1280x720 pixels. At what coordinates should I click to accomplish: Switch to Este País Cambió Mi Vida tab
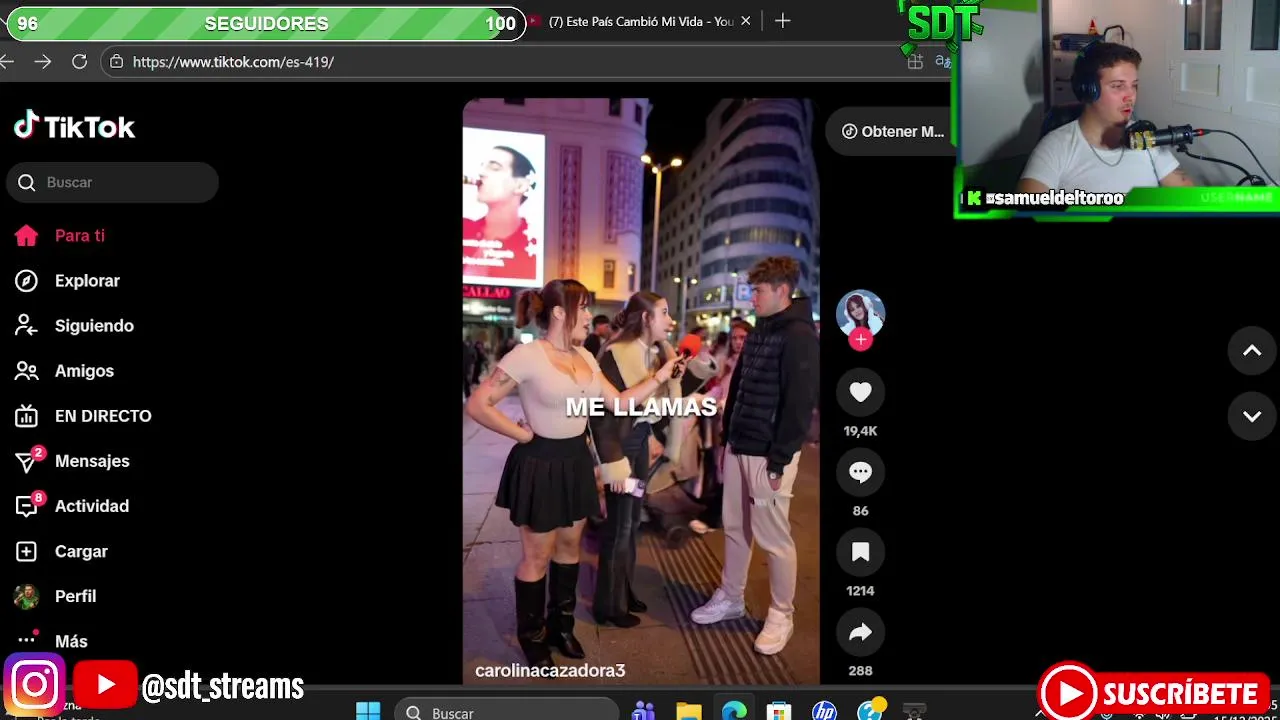(x=641, y=21)
